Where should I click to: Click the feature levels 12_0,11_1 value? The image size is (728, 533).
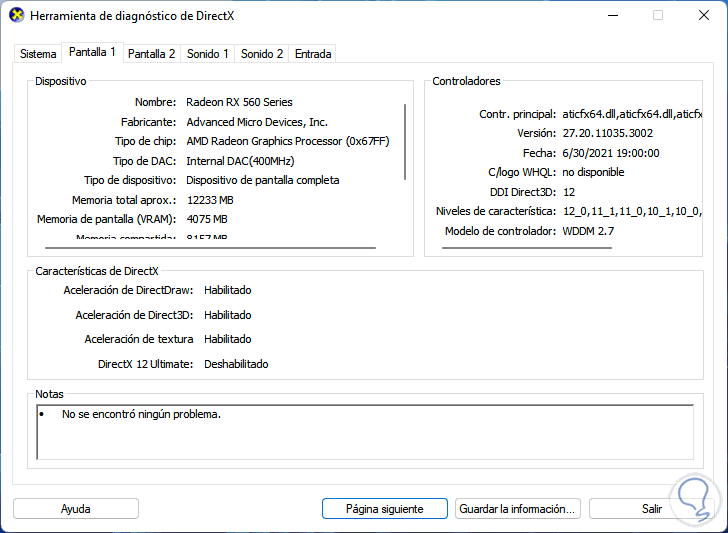pos(632,212)
